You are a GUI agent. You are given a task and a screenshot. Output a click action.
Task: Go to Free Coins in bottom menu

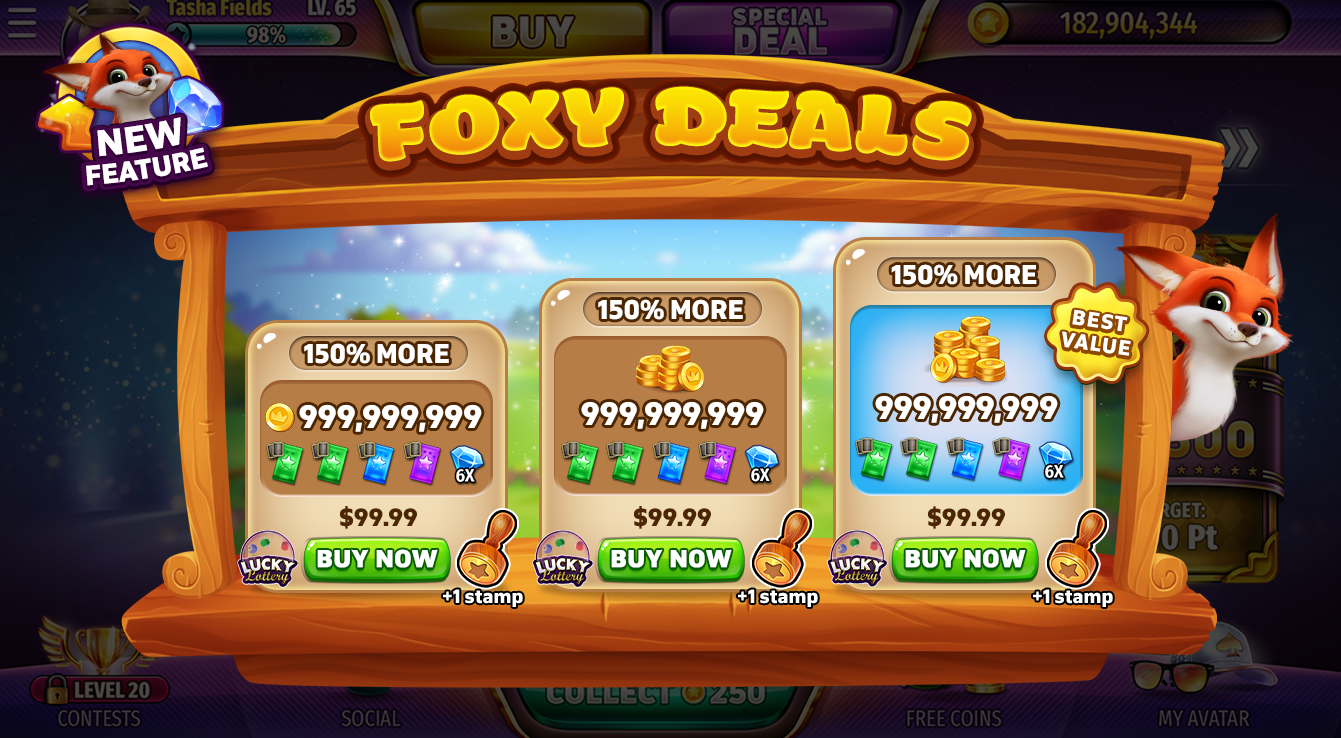pos(953,718)
